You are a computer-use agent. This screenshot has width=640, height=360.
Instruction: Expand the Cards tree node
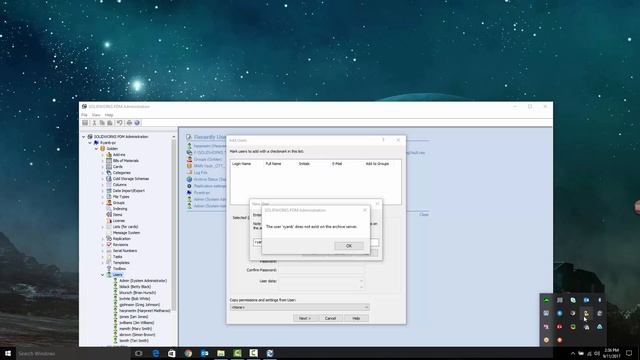(102, 167)
